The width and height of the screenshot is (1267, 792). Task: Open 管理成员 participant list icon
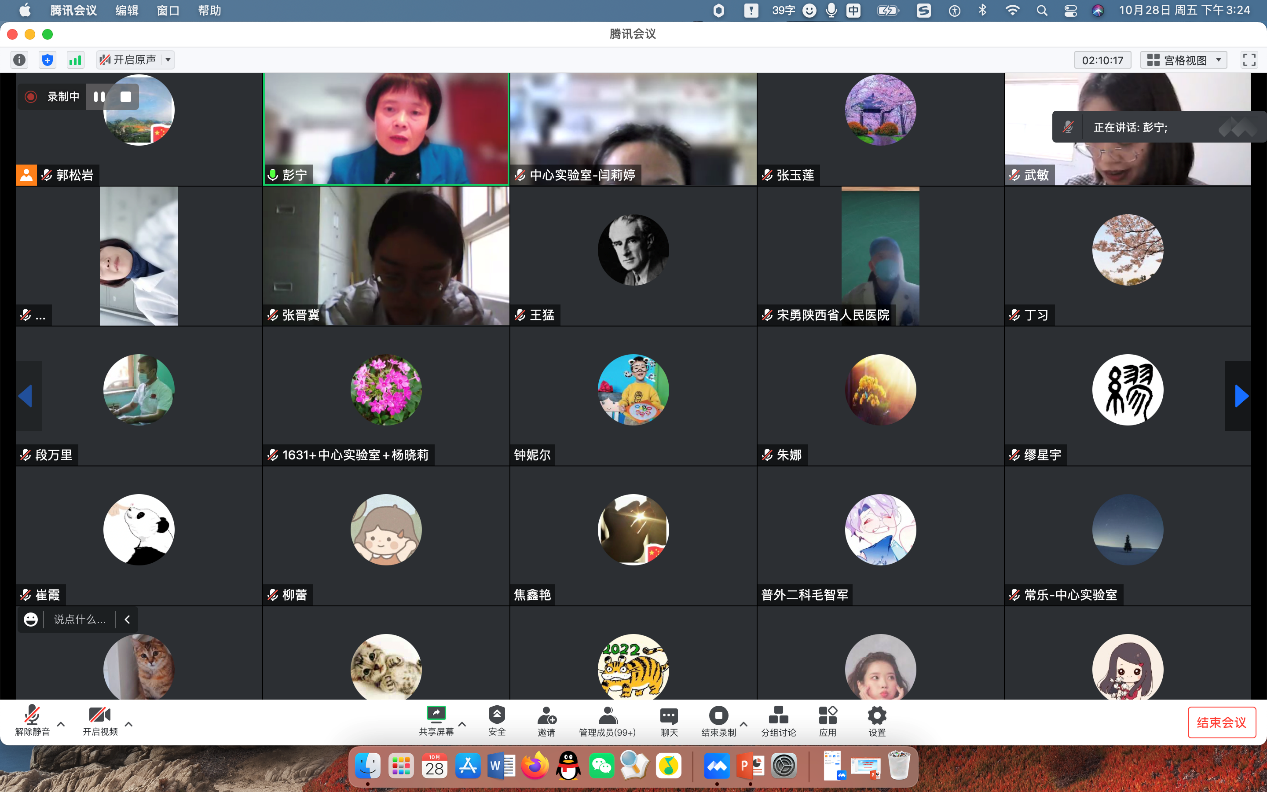pyautogui.click(x=607, y=715)
